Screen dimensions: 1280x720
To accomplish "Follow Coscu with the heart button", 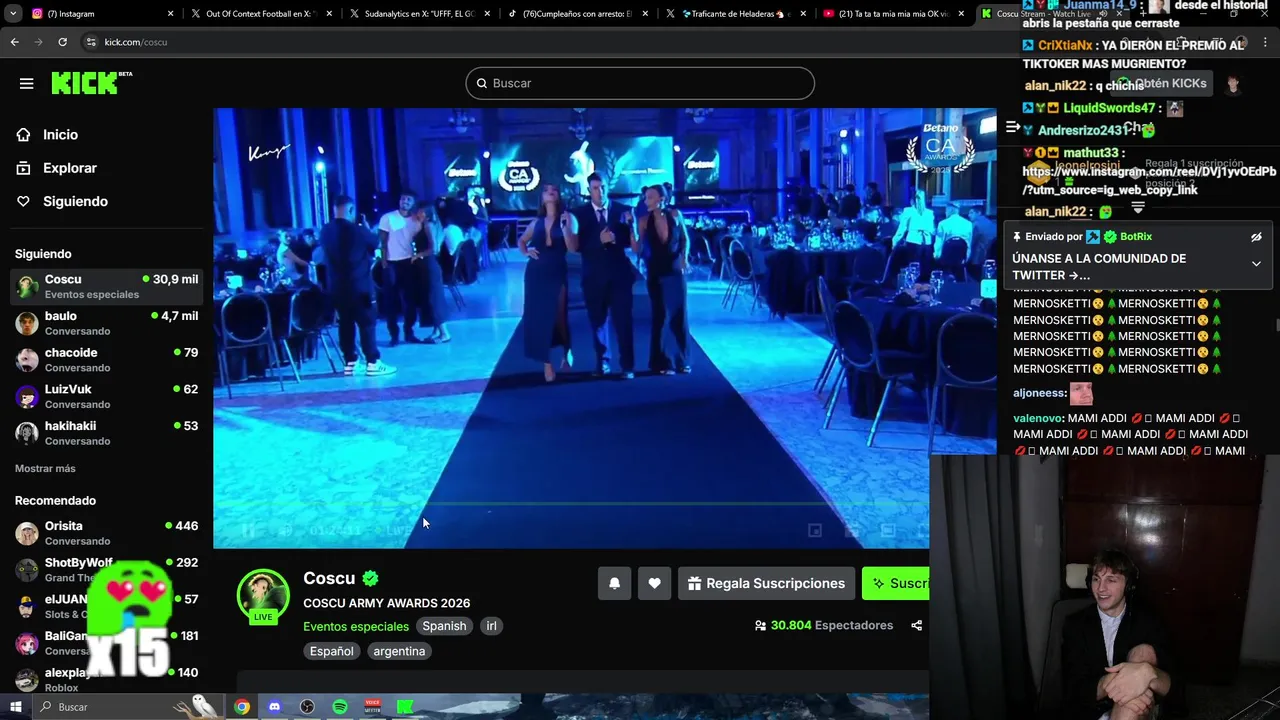I will (654, 583).
